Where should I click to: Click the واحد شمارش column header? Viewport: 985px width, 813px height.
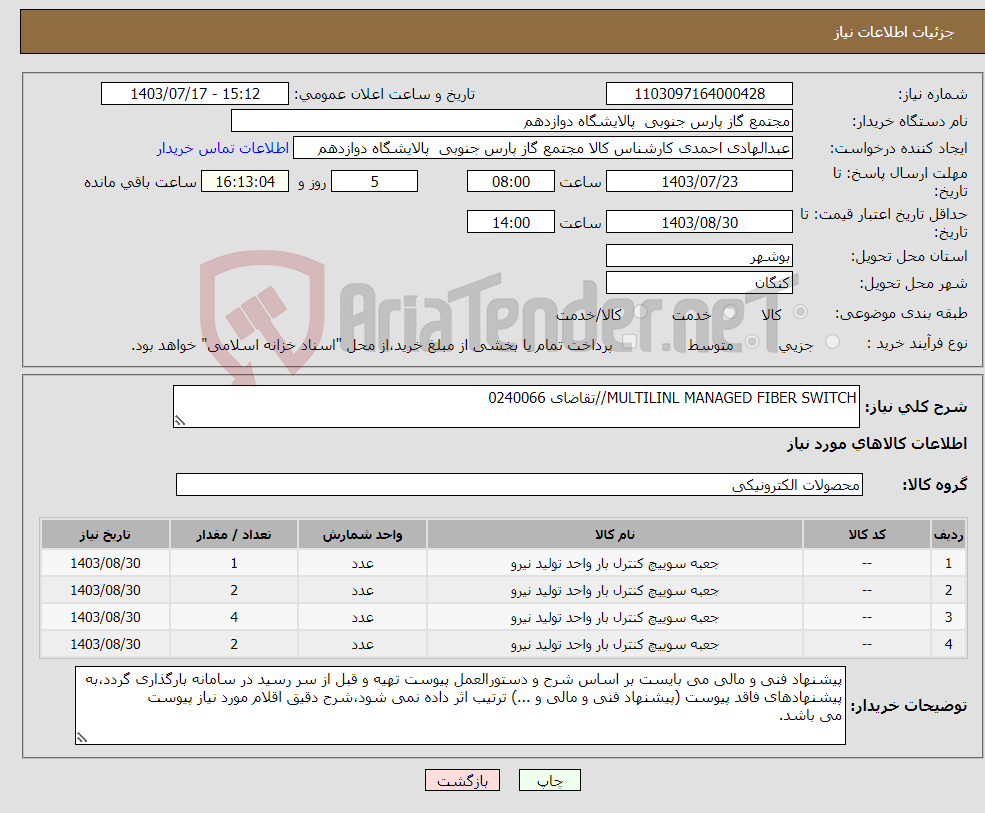(x=362, y=534)
